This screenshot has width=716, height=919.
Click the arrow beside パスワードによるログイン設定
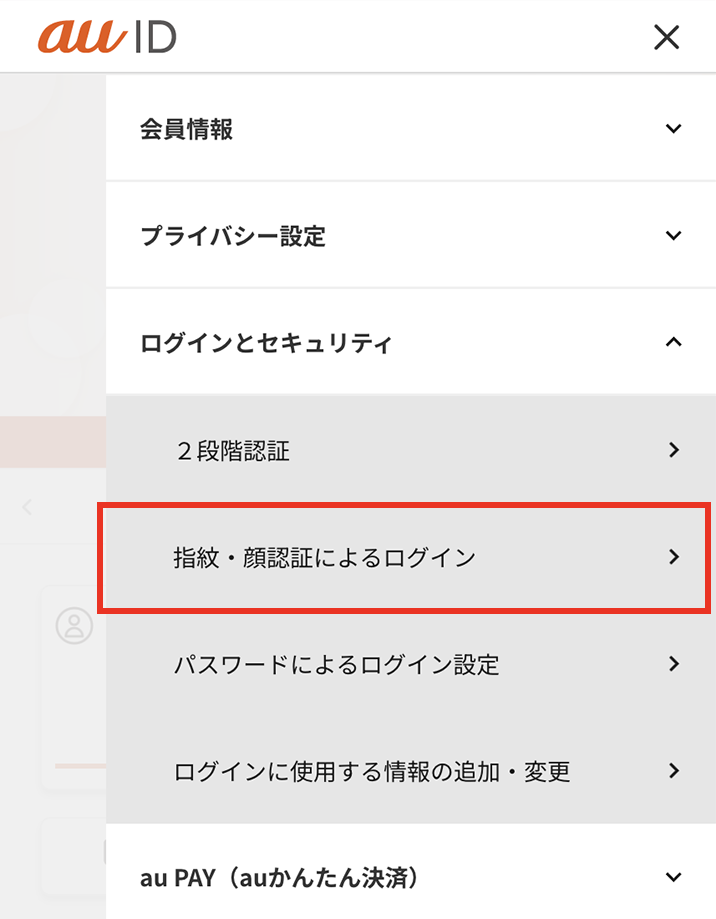click(675, 664)
